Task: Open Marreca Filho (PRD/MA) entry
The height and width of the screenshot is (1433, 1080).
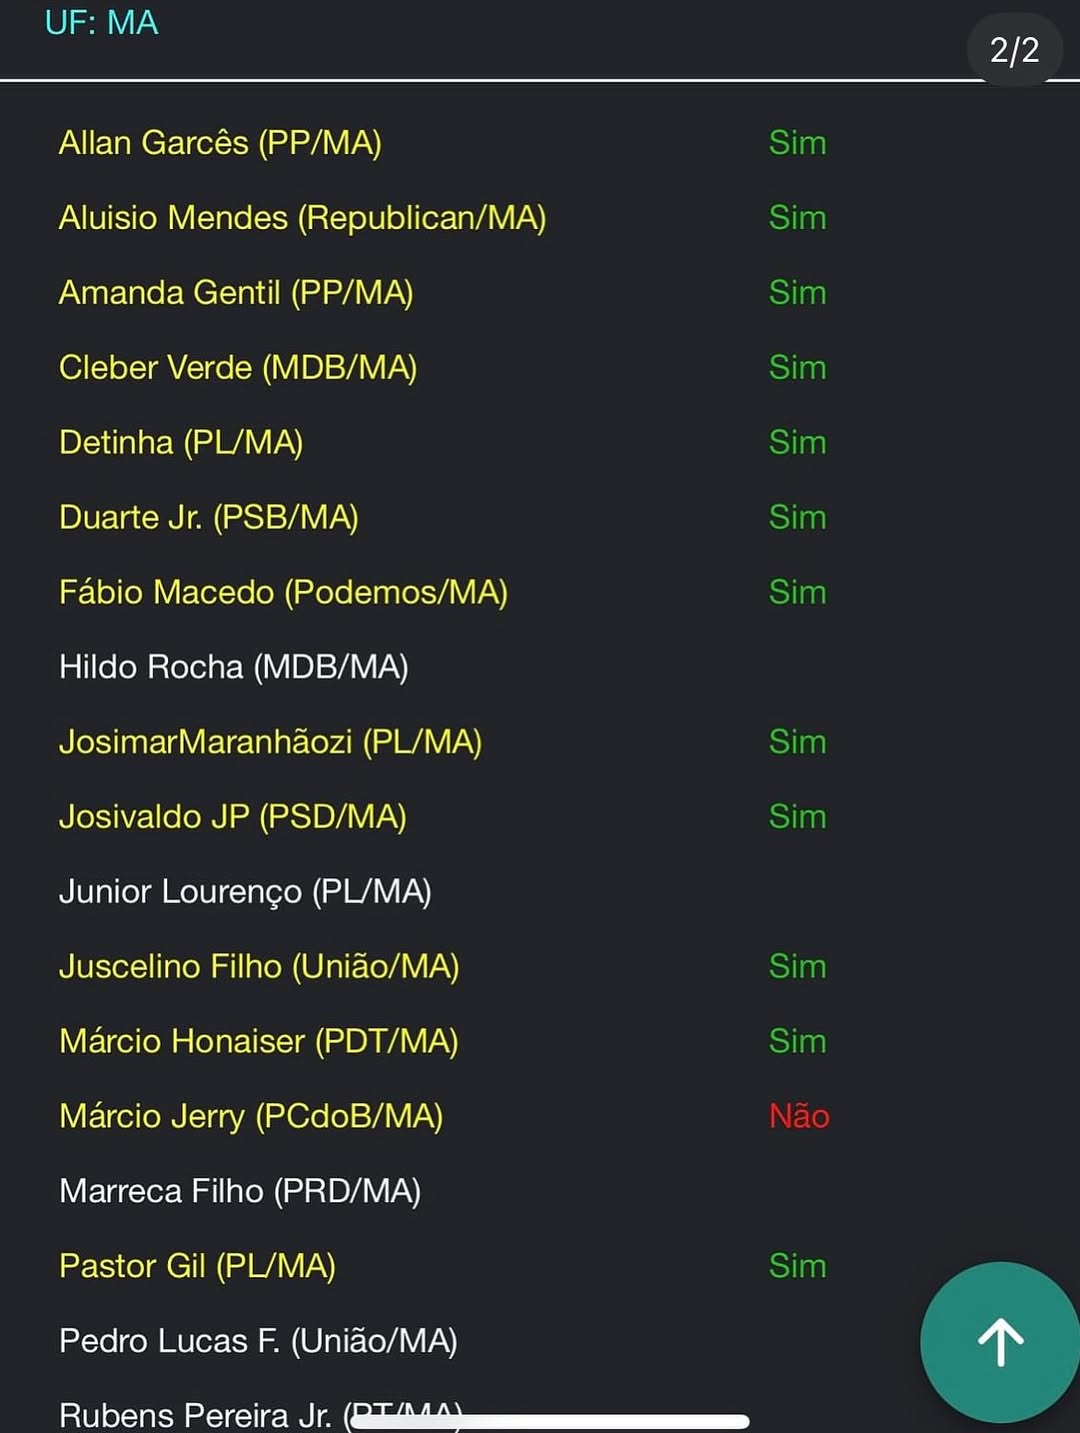Action: click(x=240, y=1191)
